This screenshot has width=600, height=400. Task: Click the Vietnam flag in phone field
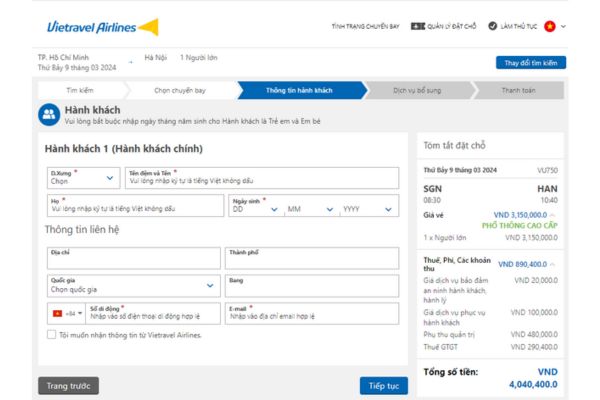(x=57, y=314)
